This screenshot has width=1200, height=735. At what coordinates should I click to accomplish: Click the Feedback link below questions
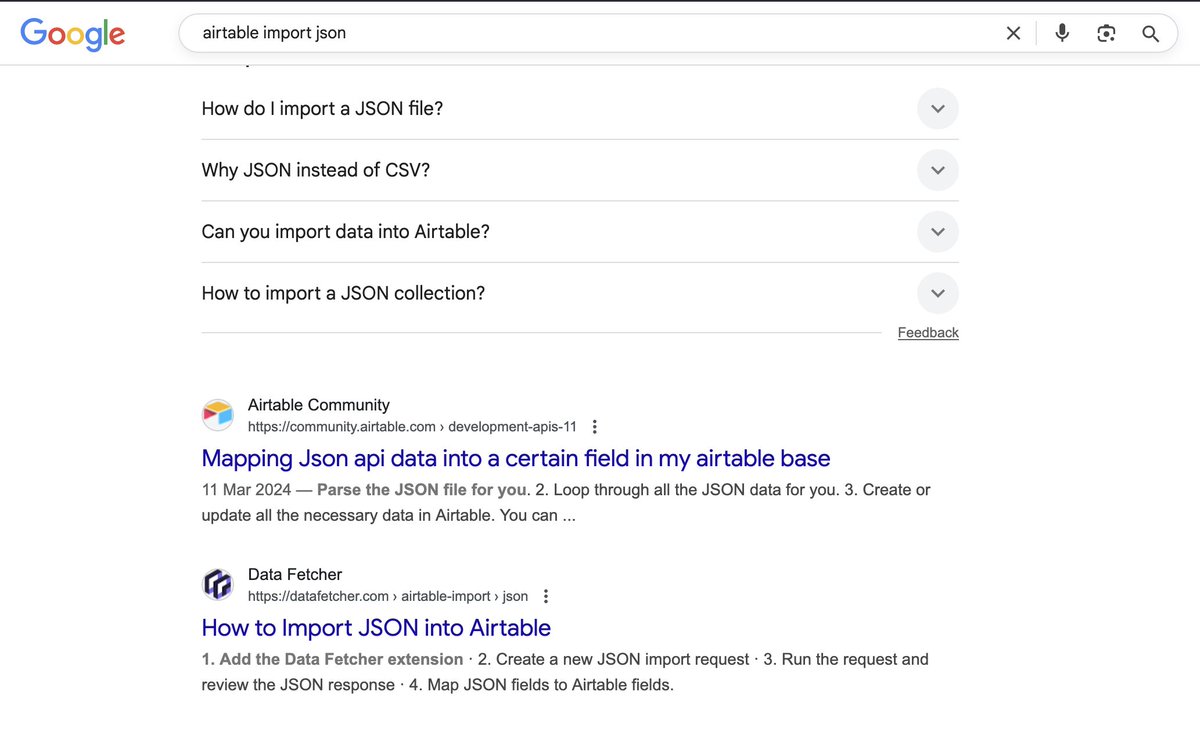[928, 333]
